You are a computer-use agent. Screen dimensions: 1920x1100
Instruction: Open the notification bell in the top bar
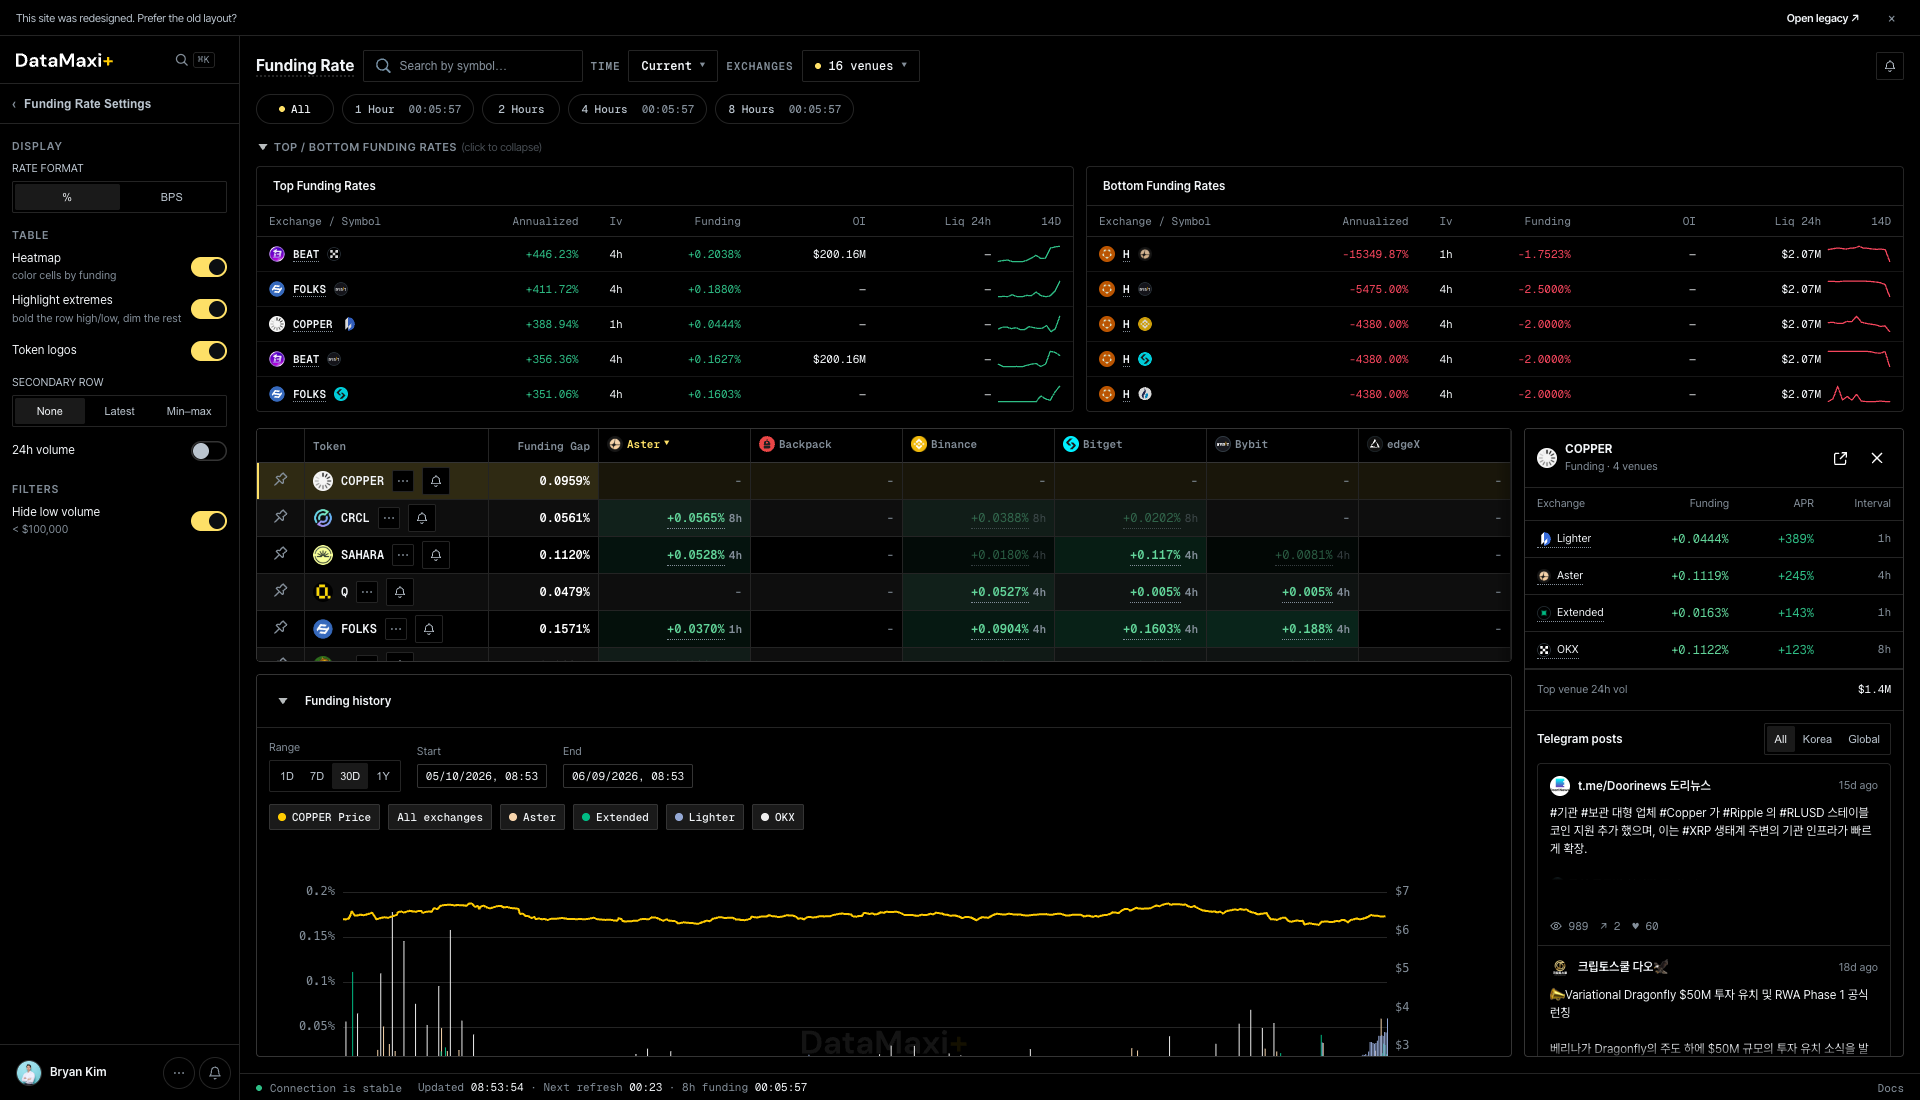pyautogui.click(x=1890, y=66)
